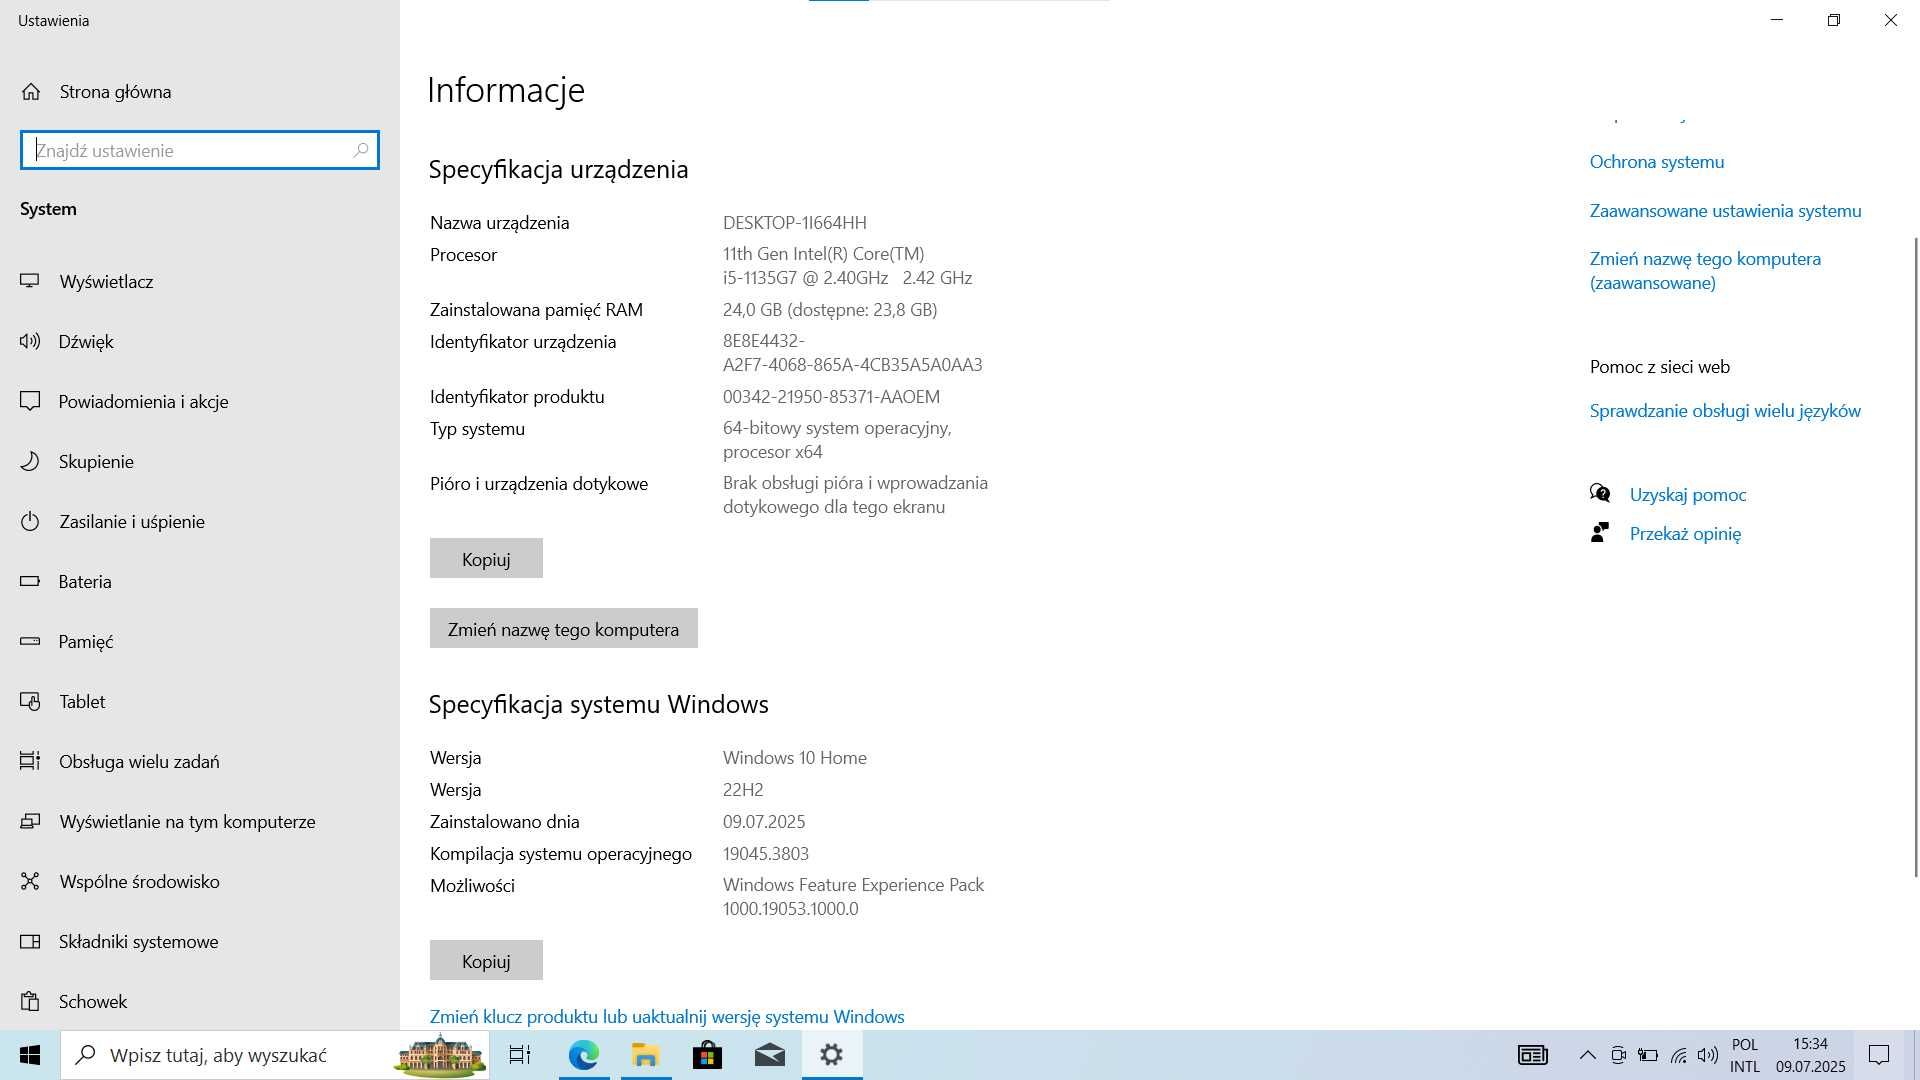
Task: Click the Schowek clipboard icon
Action: pos(30,1001)
